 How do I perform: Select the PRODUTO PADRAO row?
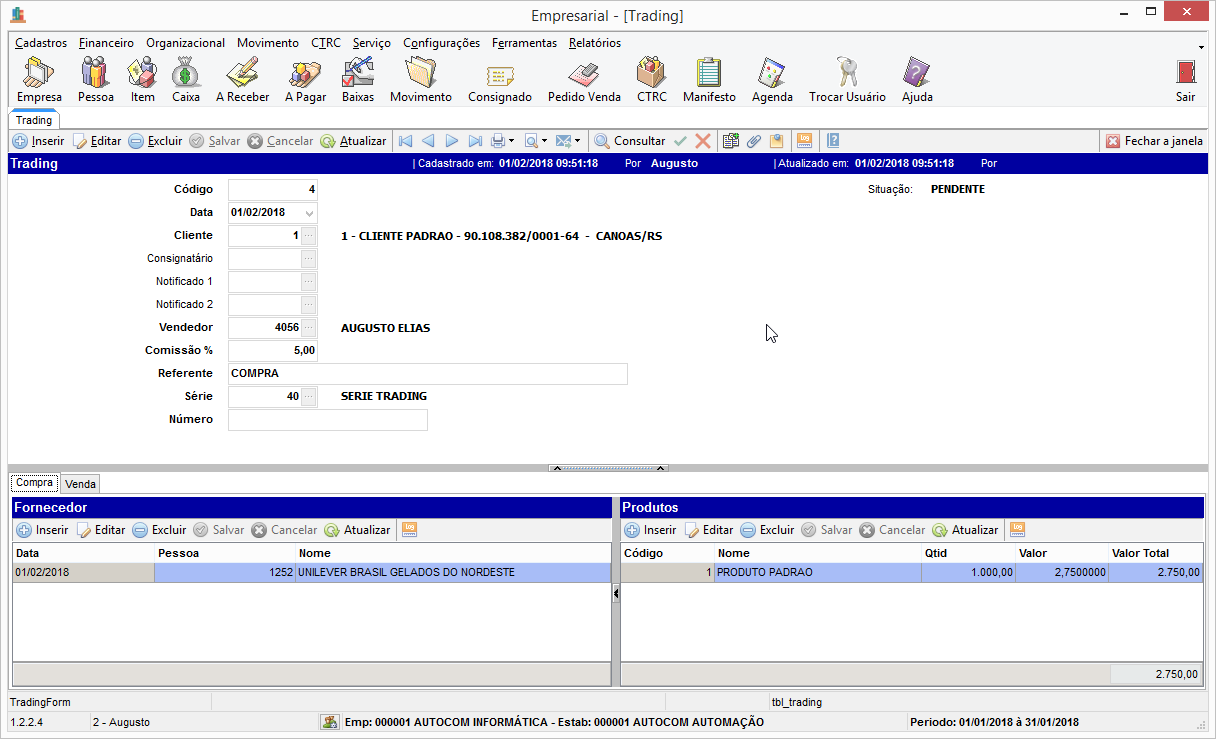818,573
